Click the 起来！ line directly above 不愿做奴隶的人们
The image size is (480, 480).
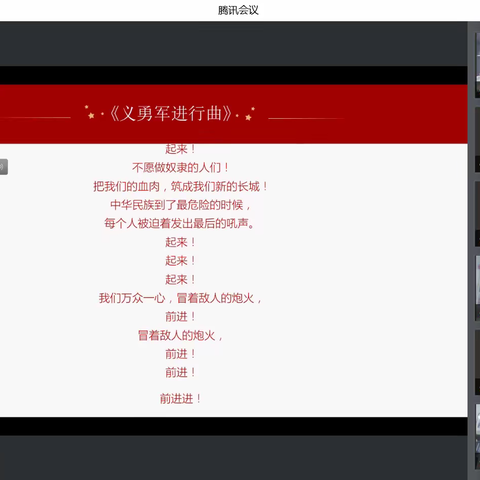pos(180,149)
